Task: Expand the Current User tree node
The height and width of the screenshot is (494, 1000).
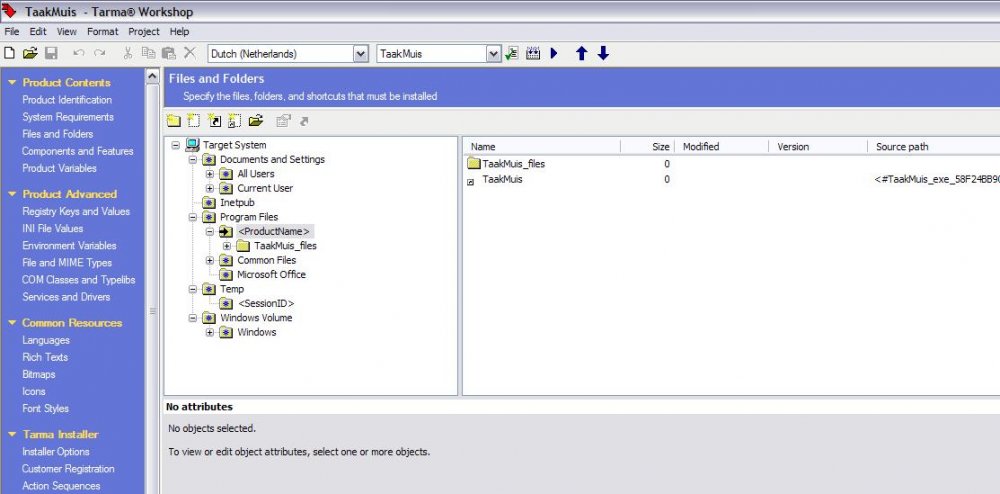Action: (210, 189)
